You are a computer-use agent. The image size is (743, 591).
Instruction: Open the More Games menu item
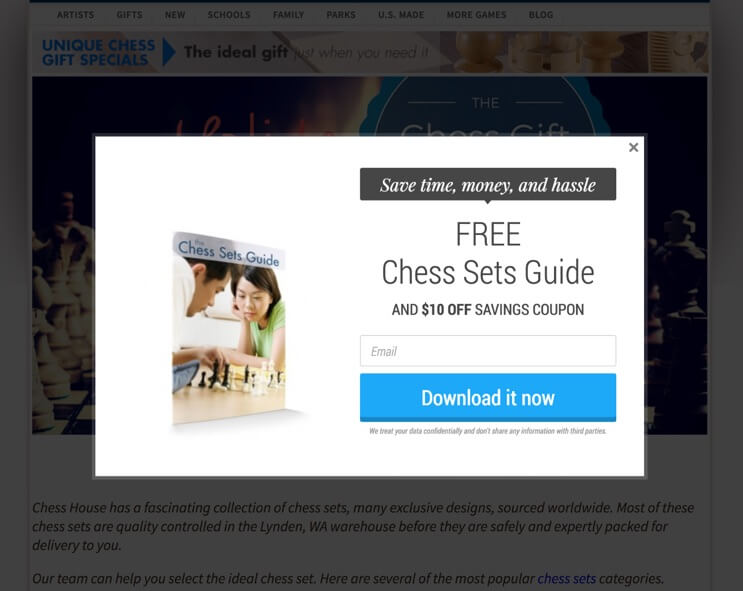pos(476,15)
